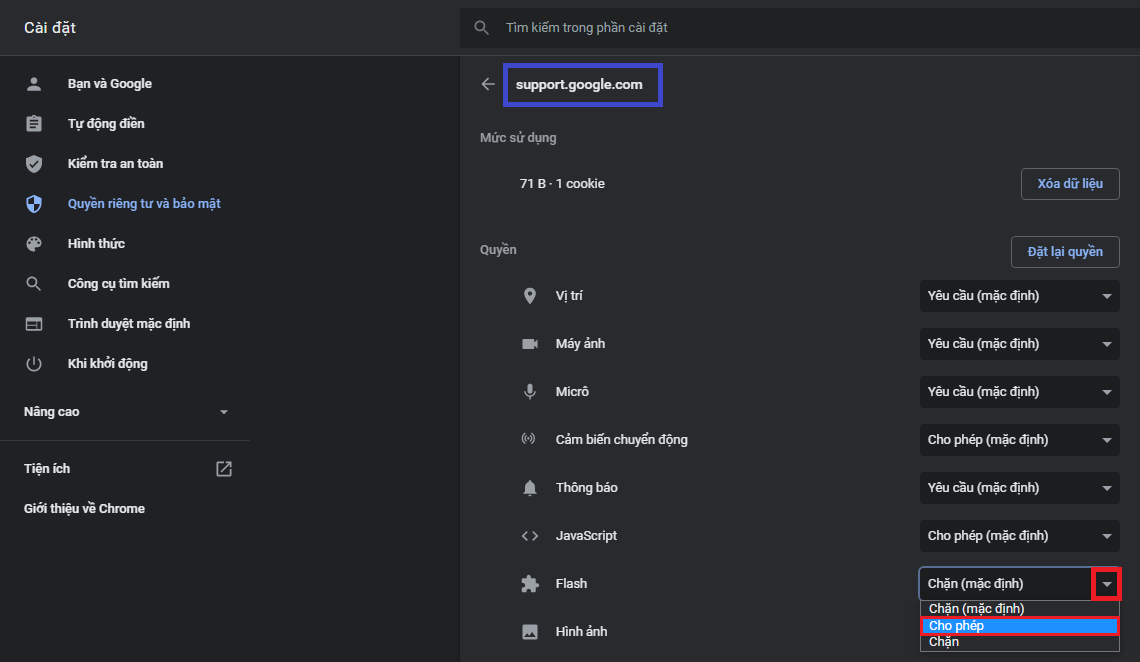Click the shield icon for Quyền riêng tư và bảo mật
Screen dimensions: 1140x662
pyautogui.click(x=33, y=203)
